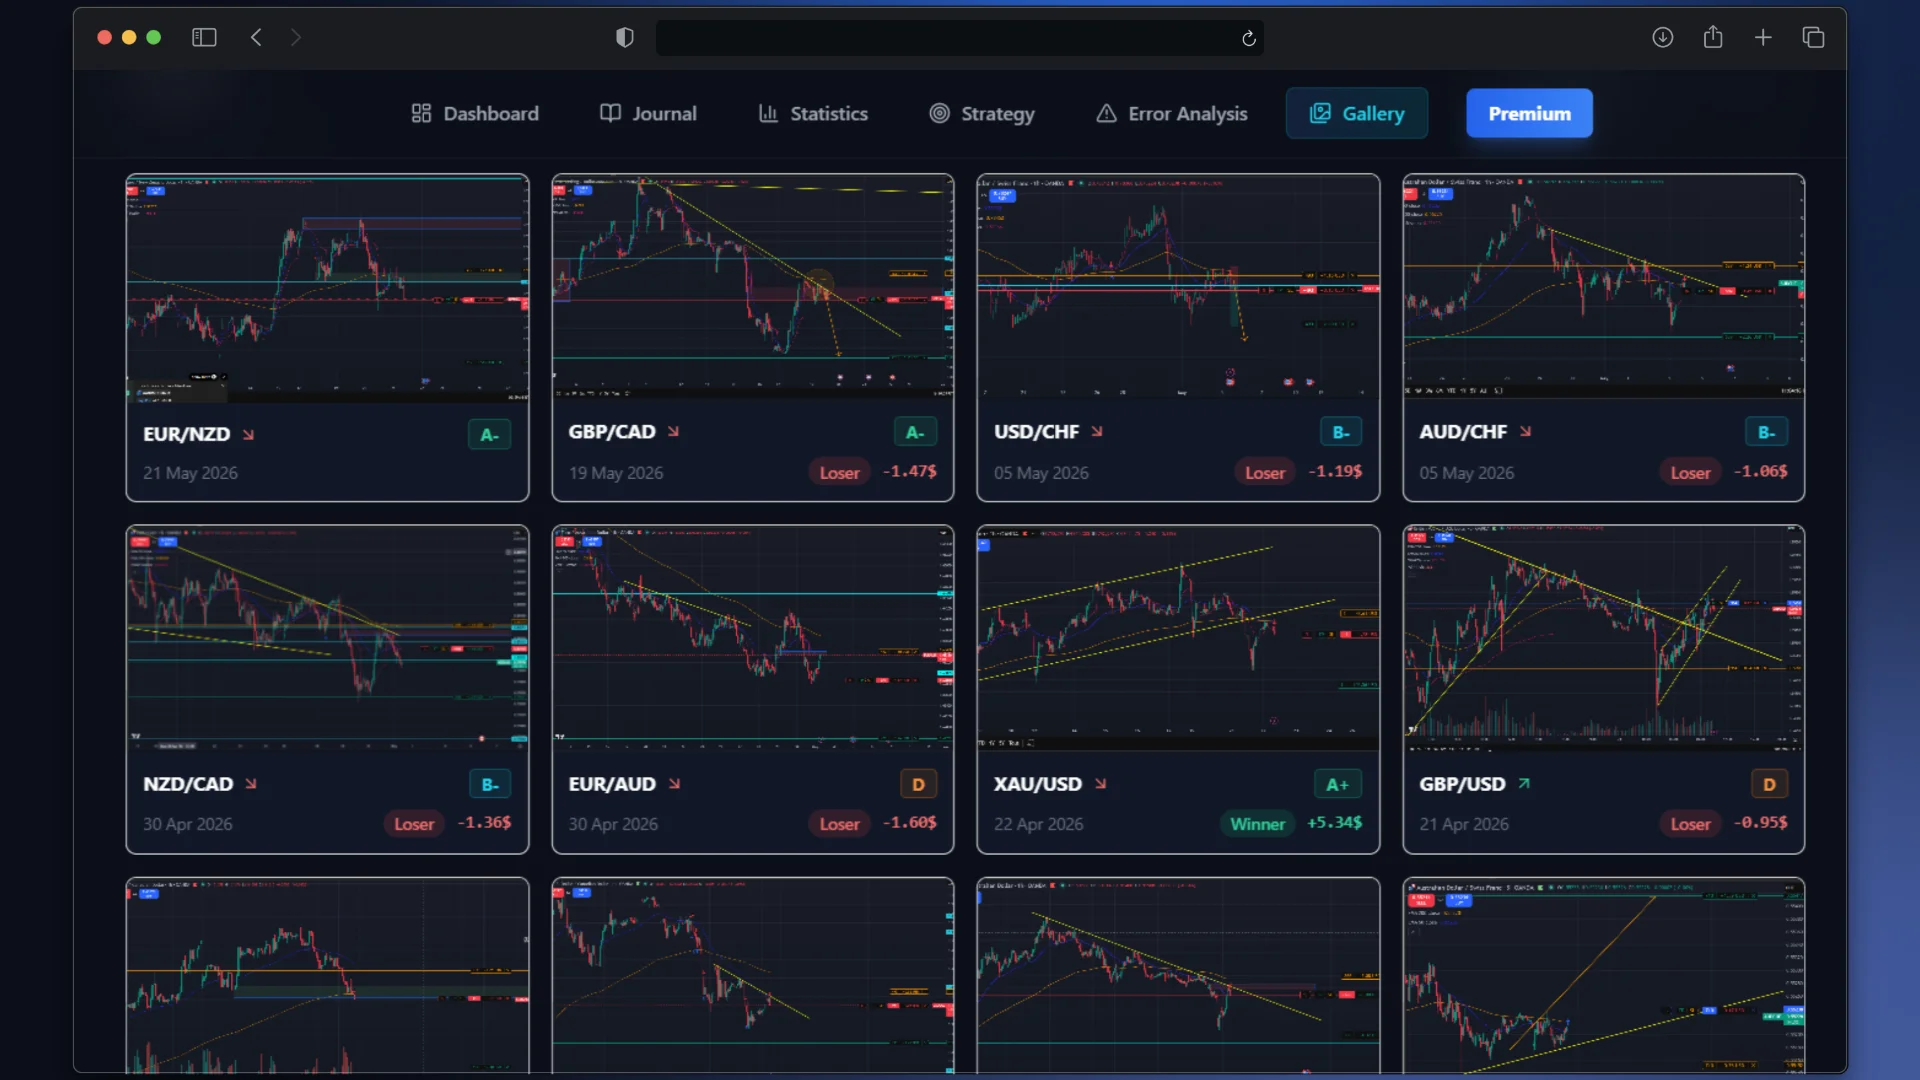This screenshot has height=1080, width=1920.
Task: Open the USD/CHF chart thumbnail
Action: pos(1178,287)
